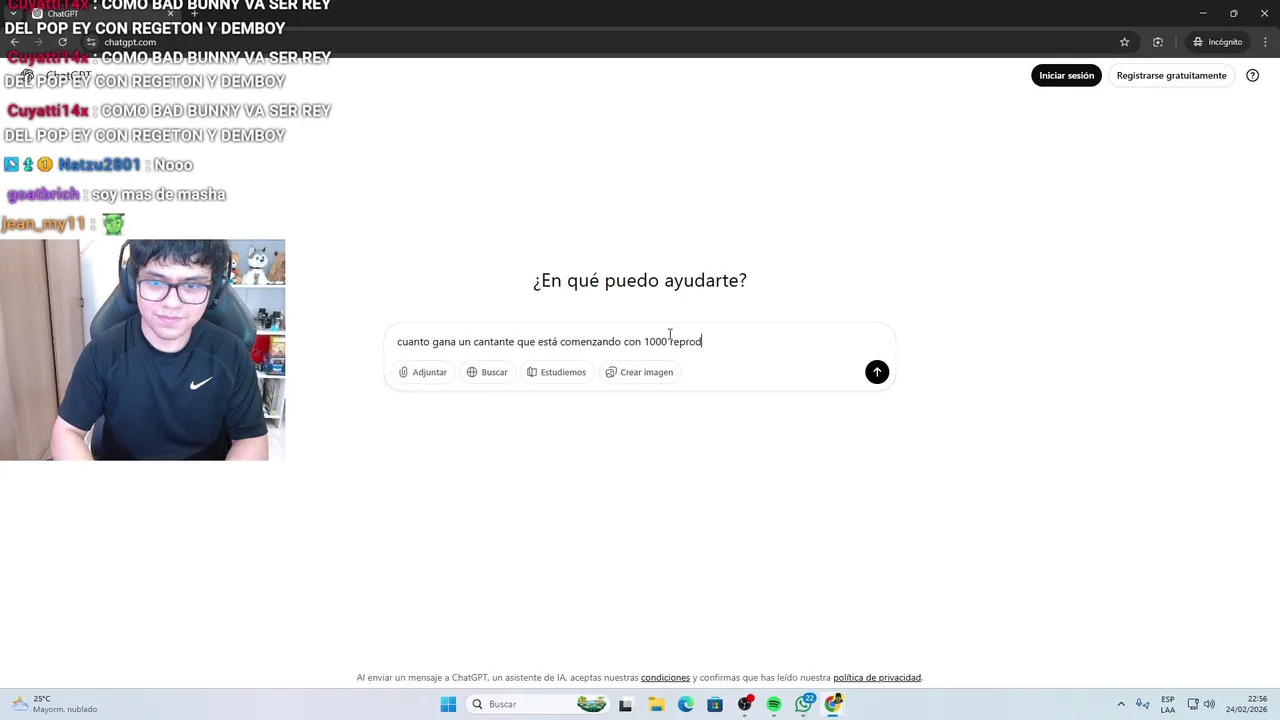Viewport: 1280px width, 720px height.
Task: Open the clock showing 22:56
Action: 1245,704
